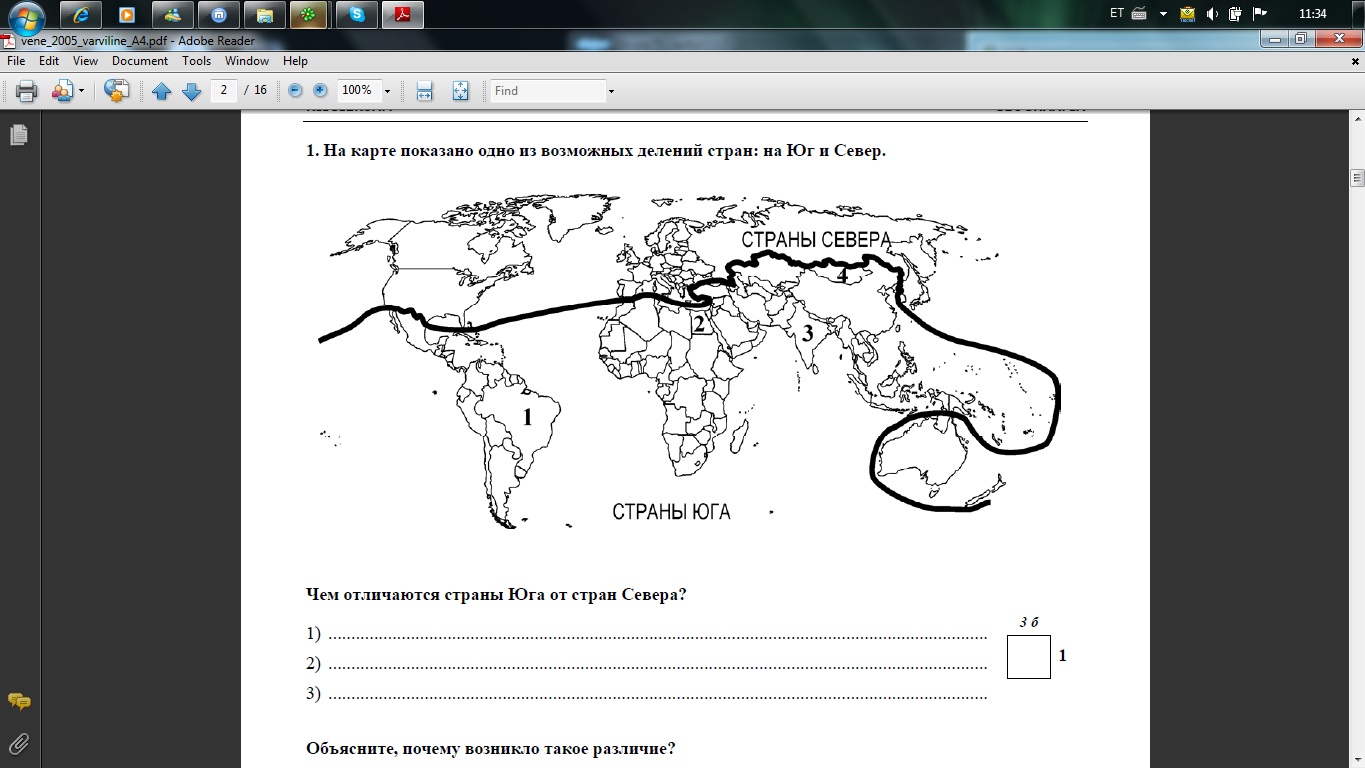This screenshot has height=768, width=1365.
Task: Open the Comments panel in the sidebar
Action: (19, 702)
